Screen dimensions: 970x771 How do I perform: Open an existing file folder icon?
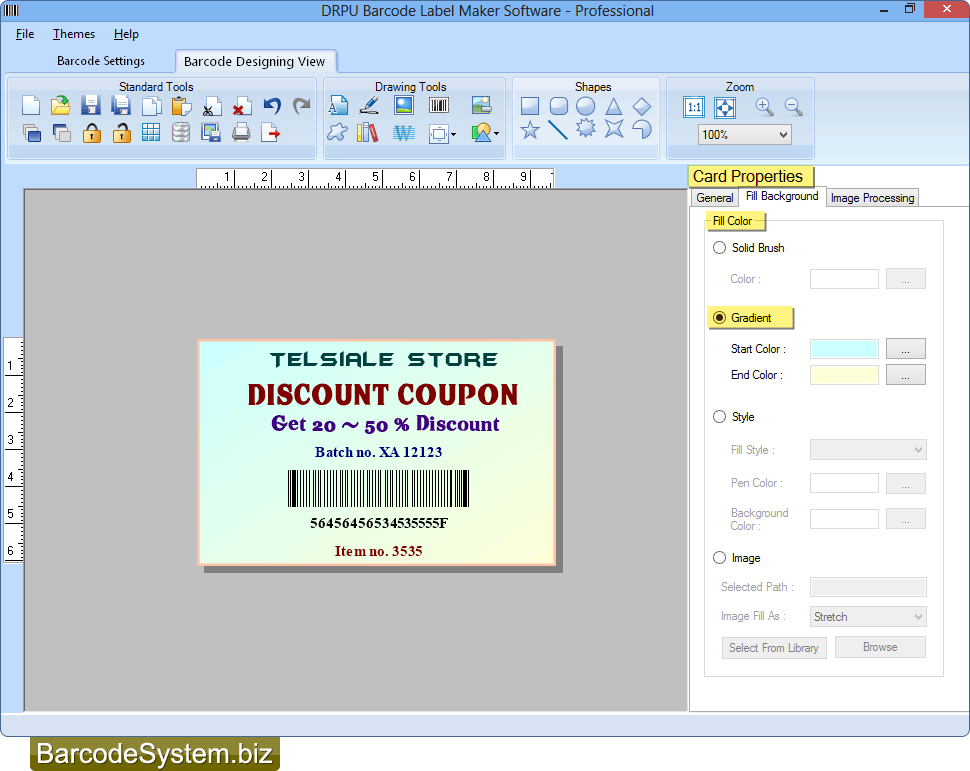point(61,106)
